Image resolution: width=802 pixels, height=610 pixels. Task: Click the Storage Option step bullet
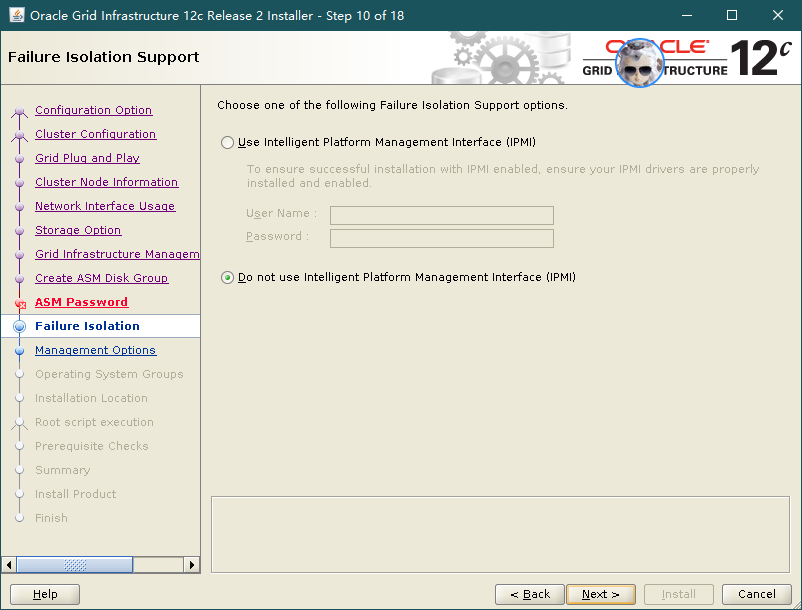click(19, 231)
